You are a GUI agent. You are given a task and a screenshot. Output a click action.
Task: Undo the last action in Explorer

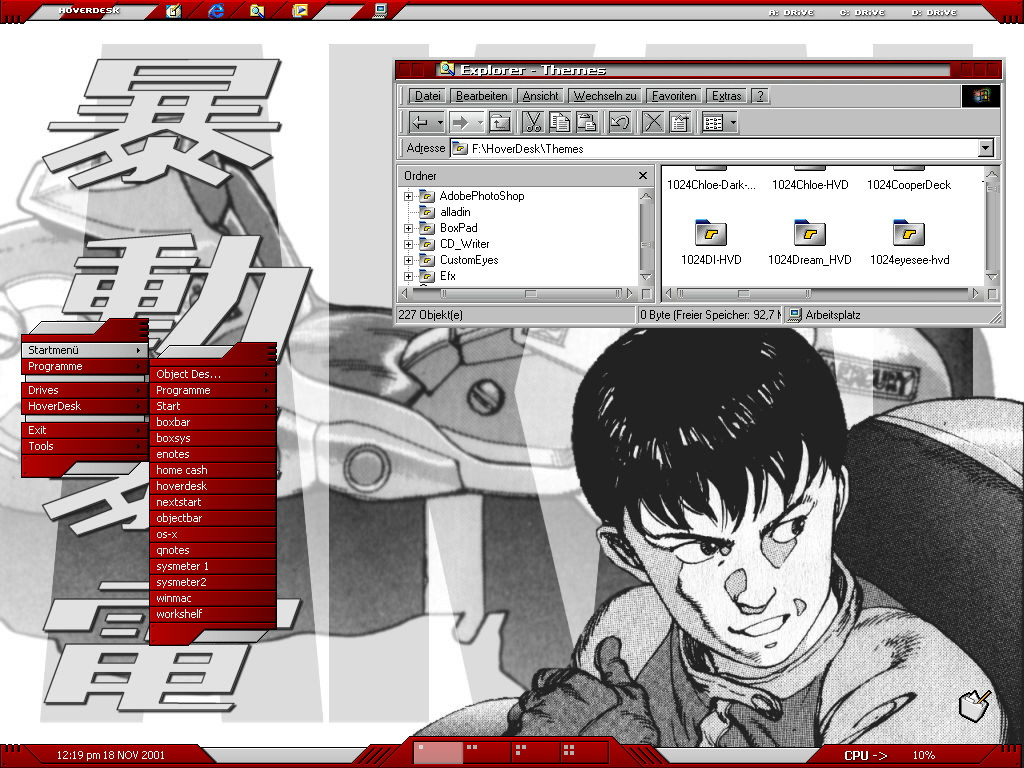[x=620, y=122]
